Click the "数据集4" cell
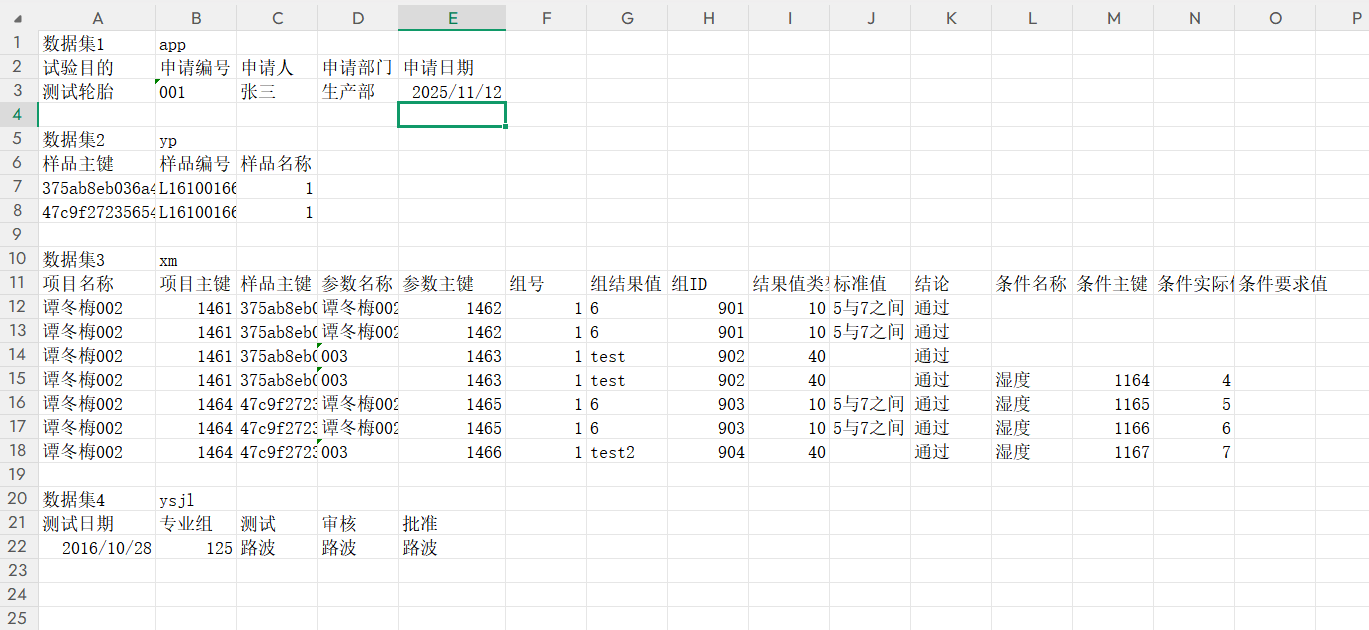Image resolution: width=1369 pixels, height=630 pixels. (97, 499)
